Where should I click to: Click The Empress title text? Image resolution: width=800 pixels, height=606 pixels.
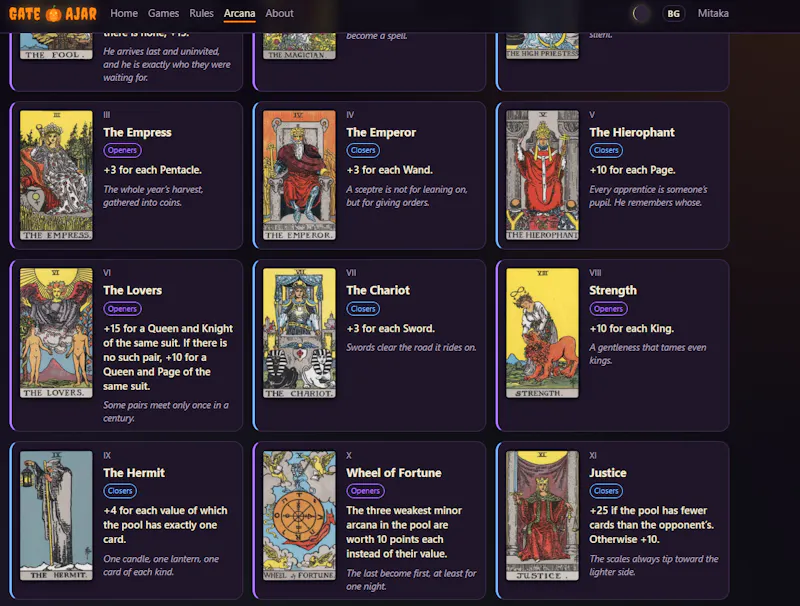(137, 133)
